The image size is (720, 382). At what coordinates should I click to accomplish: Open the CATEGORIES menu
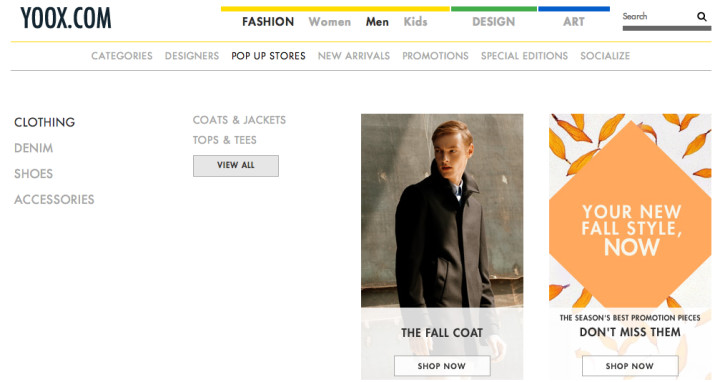point(122,56)
